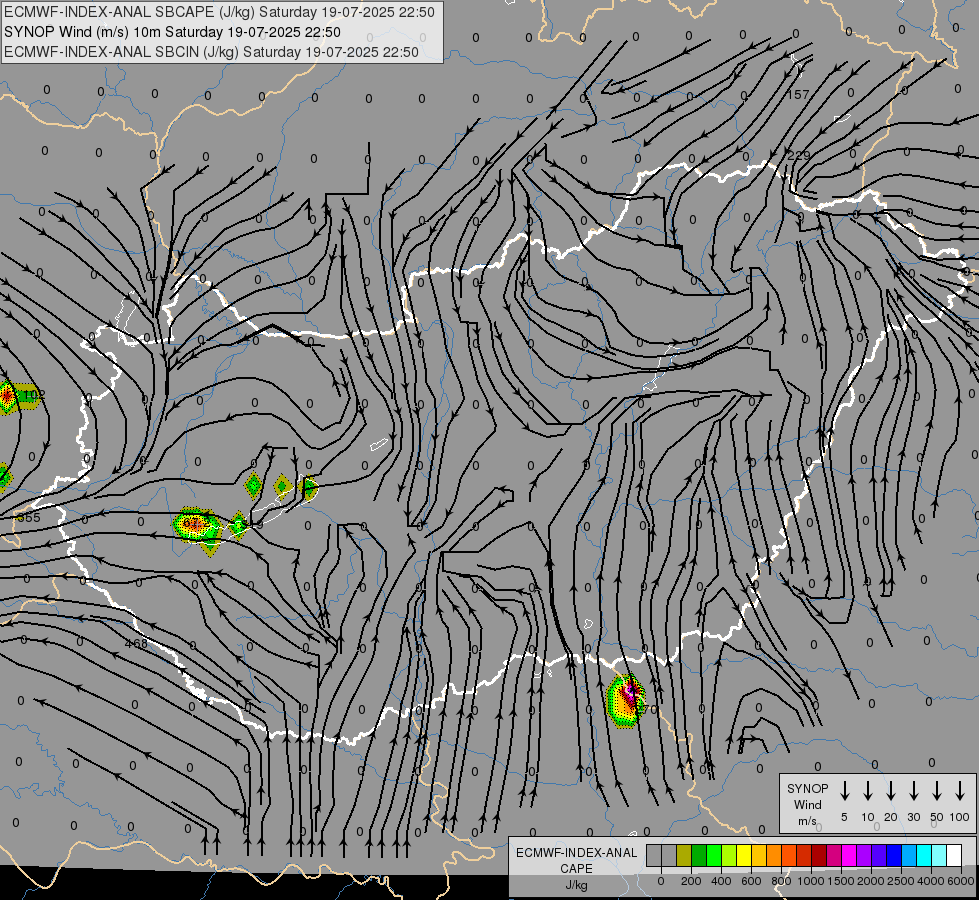
Task: Click the '1500' tick label on the CAPE scale
Action: pyautogui.click(x=841, y=881)
